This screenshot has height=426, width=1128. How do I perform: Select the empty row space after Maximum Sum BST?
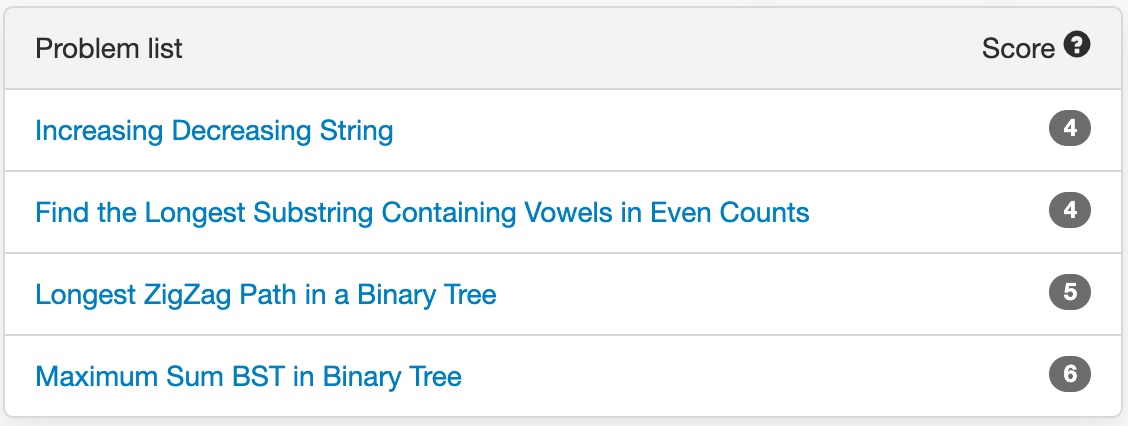740,376
